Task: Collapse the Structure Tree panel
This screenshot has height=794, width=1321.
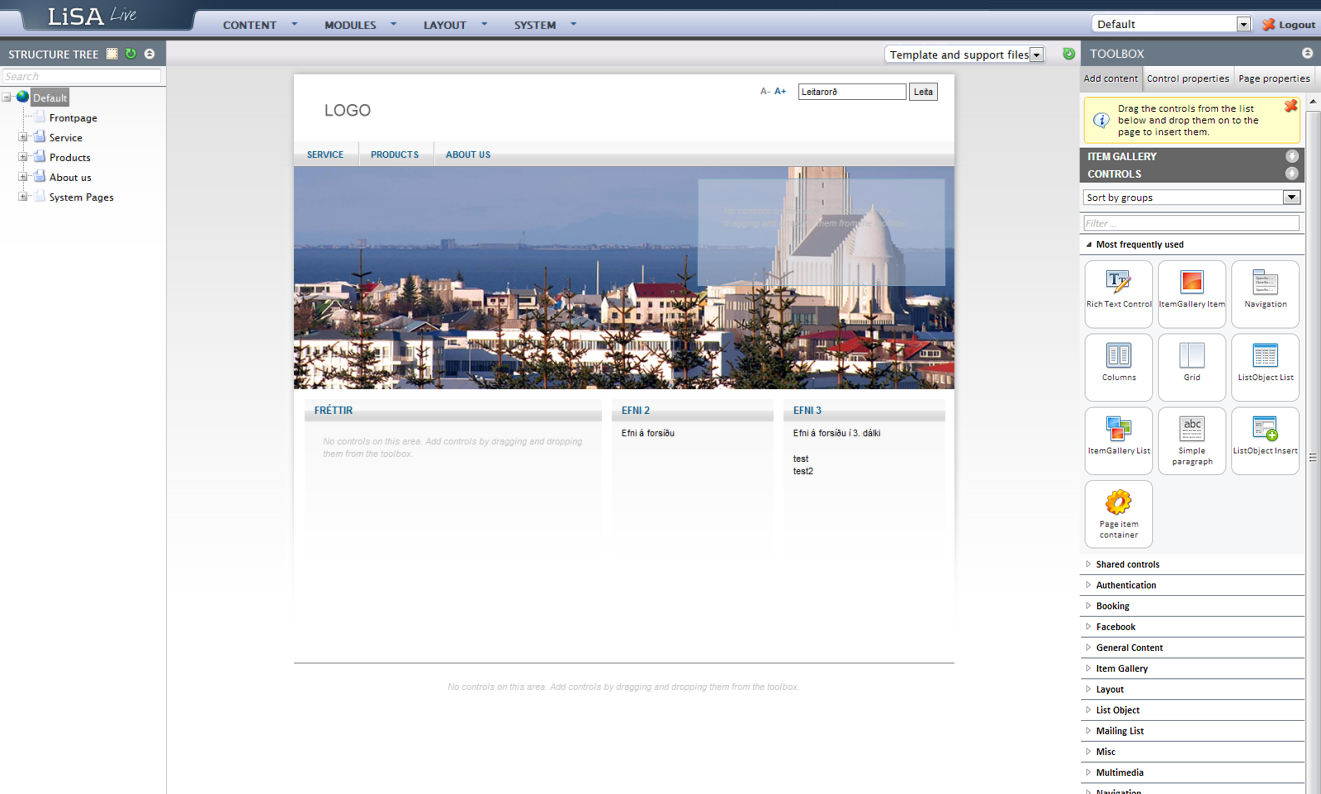Action: coord(149,54)
